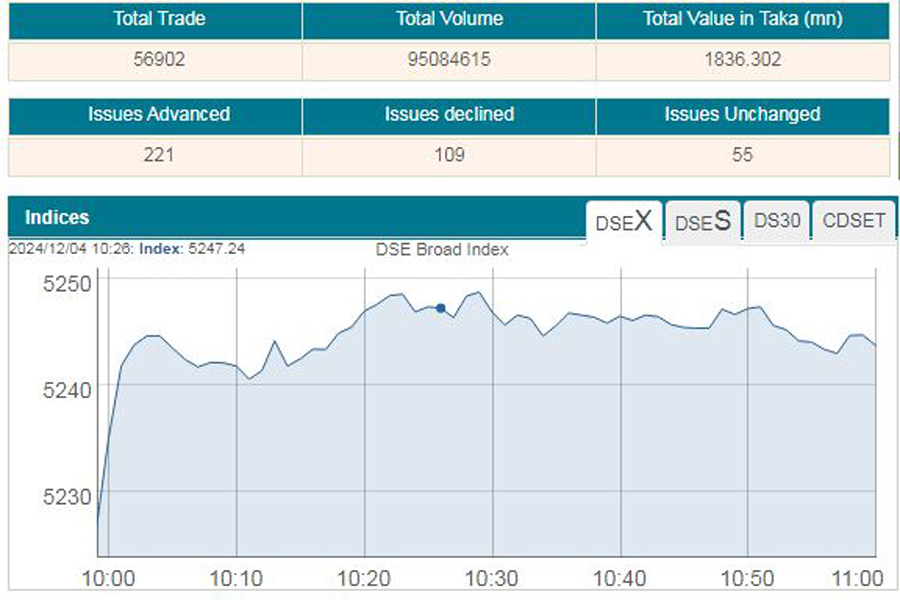900x600 pixels.
Task: Show the CDSET index chart tab
Action: pyautogui.click(x=853, y=221)
